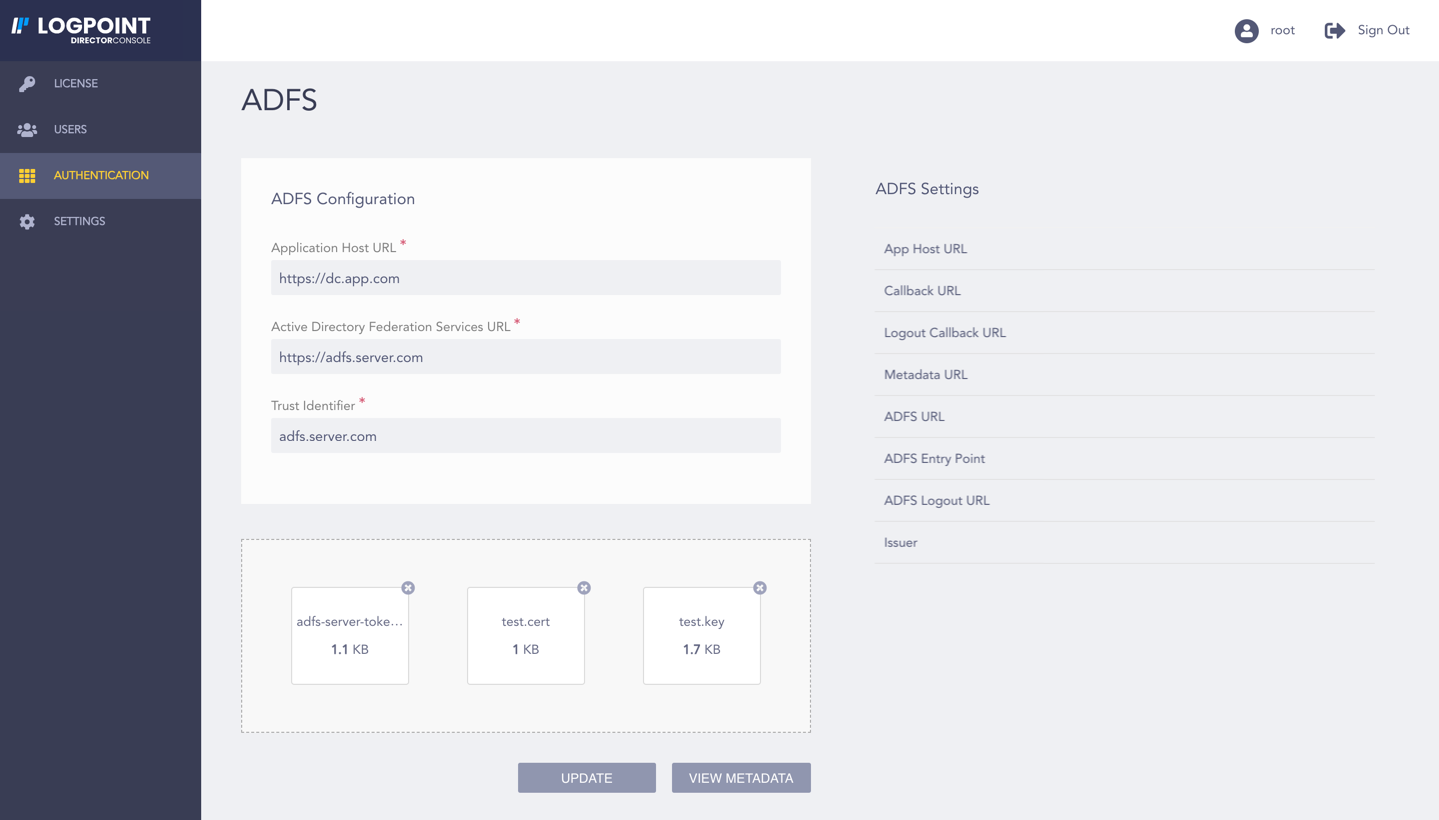Remove the adfs-server-token file
1439x820 pixels.
pos(407,588)
